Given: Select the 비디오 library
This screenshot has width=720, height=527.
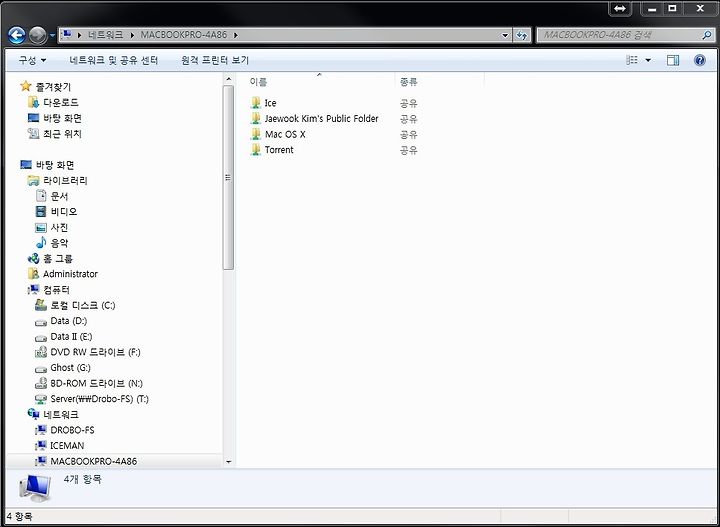Looking at the screenshot, I should (x=64, y=212).
